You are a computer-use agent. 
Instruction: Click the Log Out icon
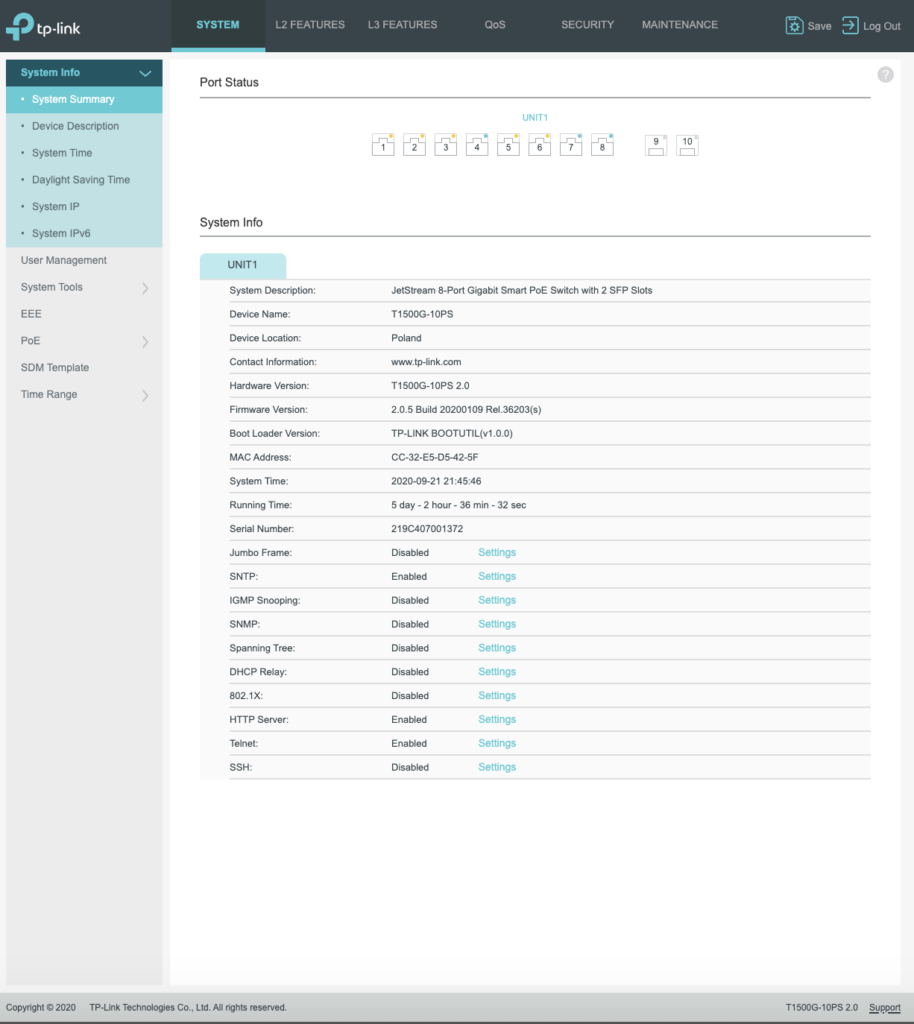850,26
